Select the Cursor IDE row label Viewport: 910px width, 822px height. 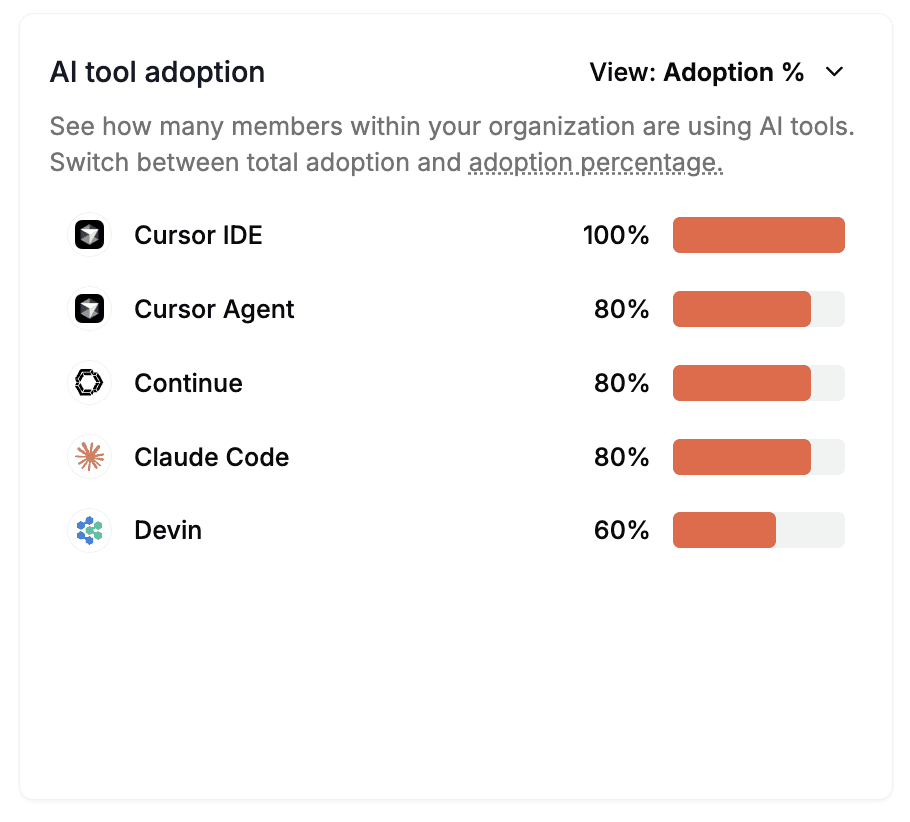(198, 236)
